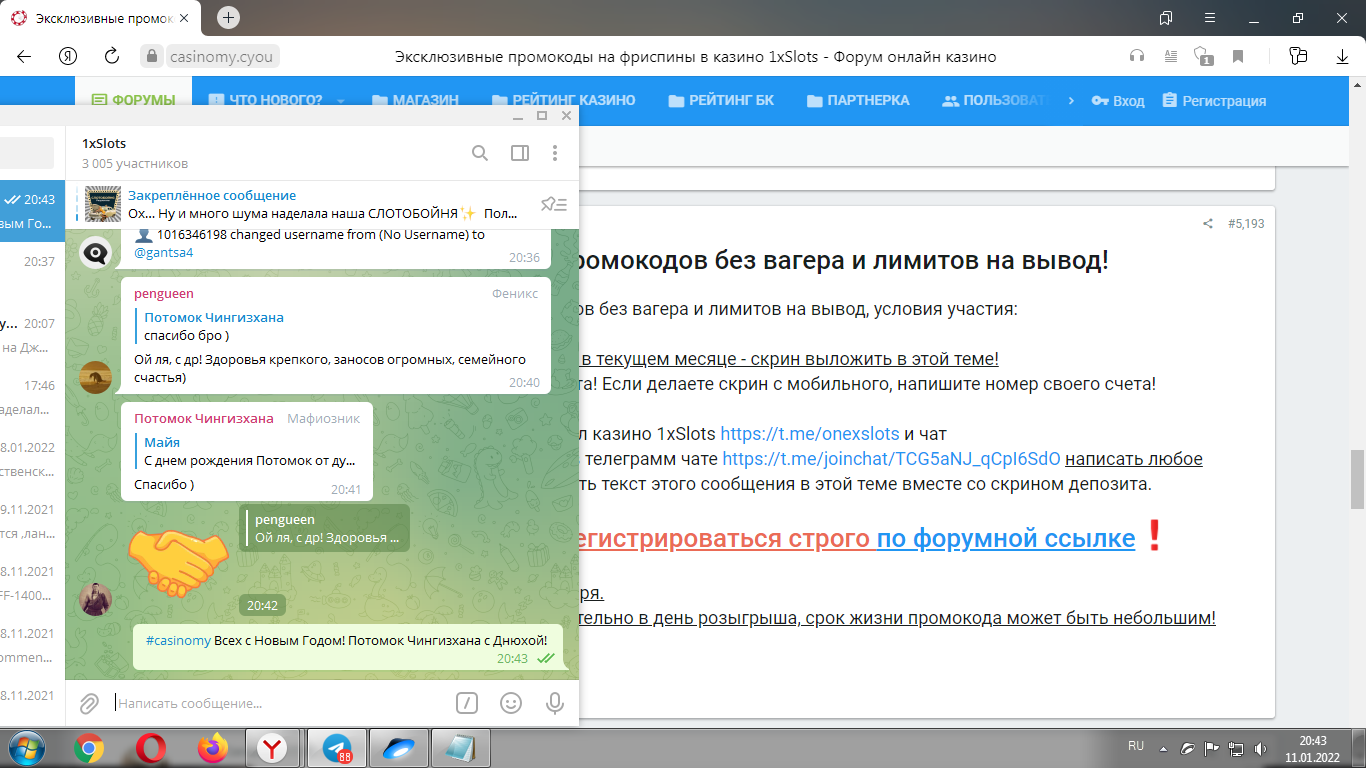The image size is (1366, 768).
Task: Open browser downloads arrow
Action: coord(1342,56)
